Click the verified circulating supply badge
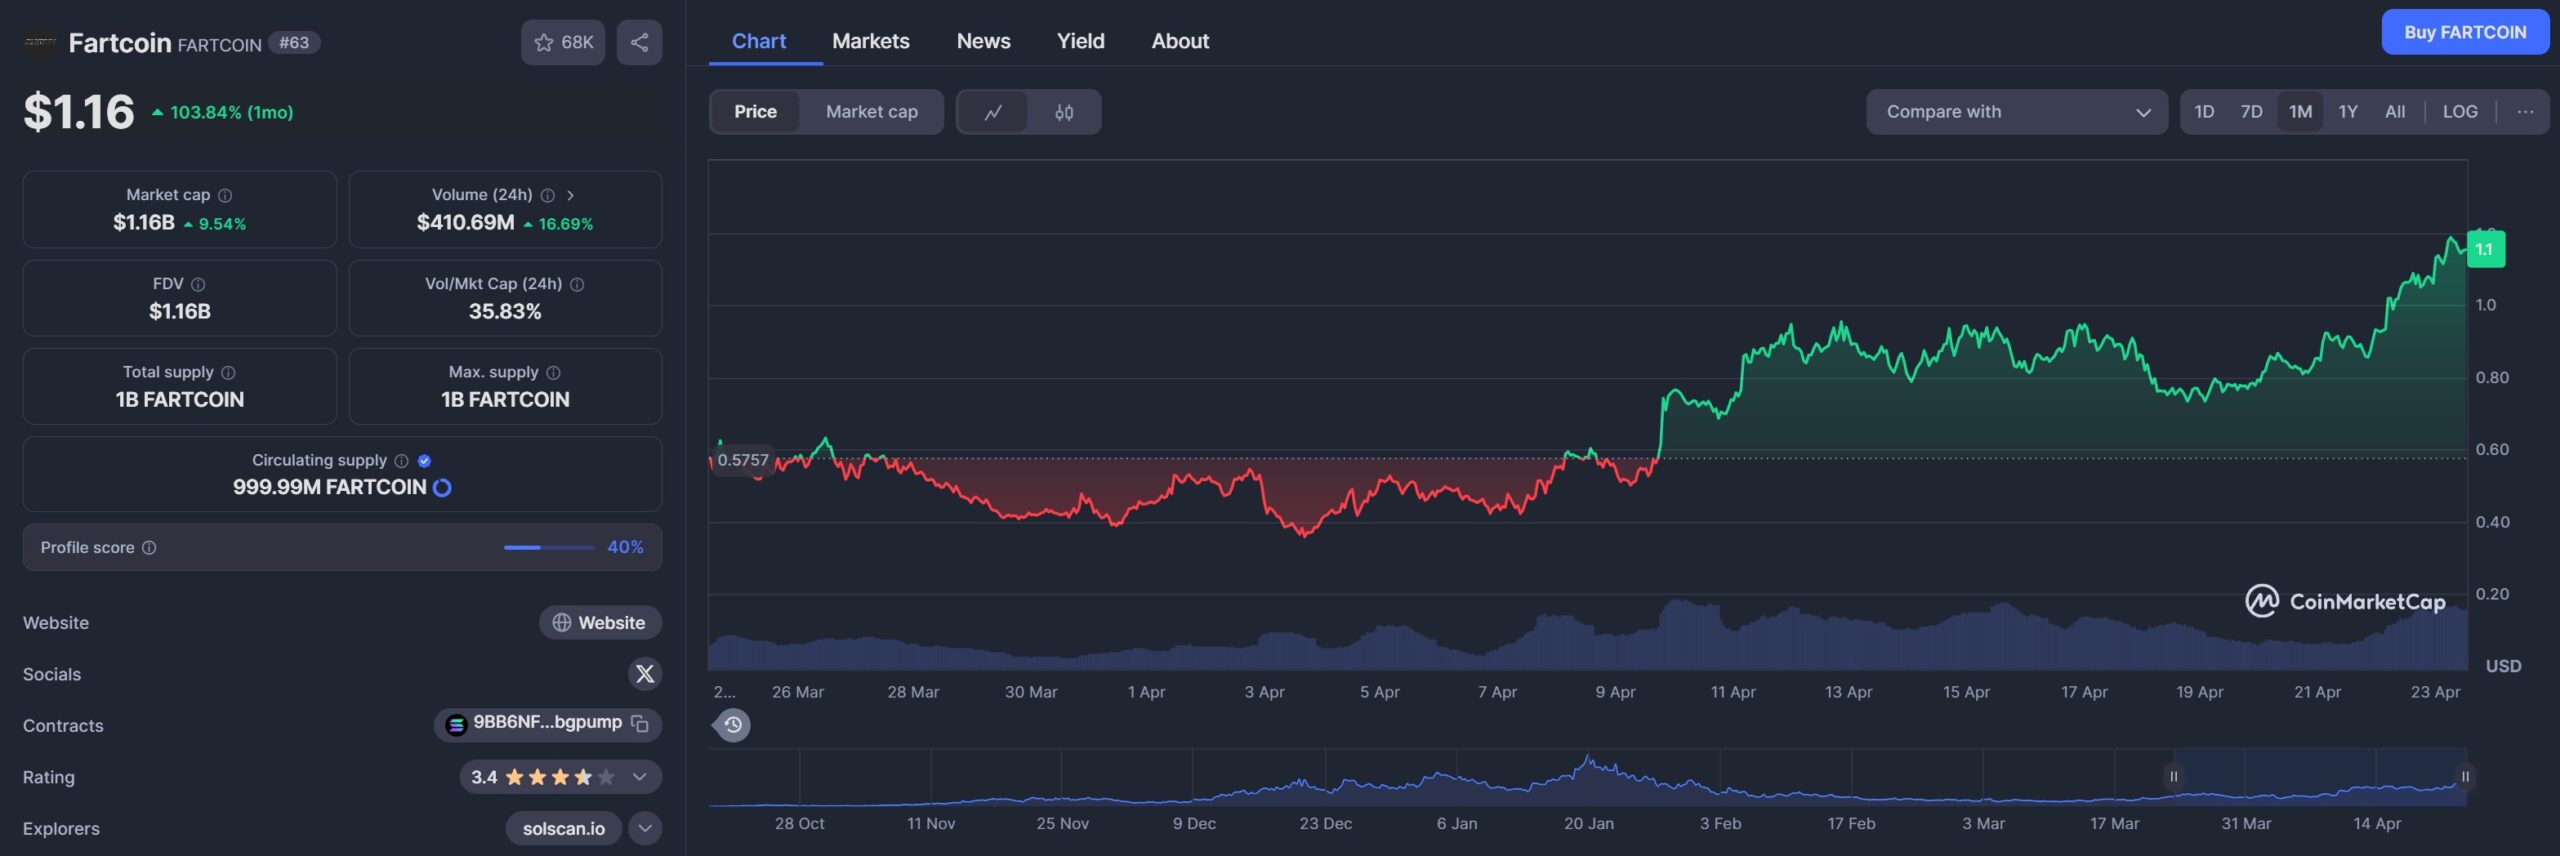The image size is (2560, 856). [424, 460]
